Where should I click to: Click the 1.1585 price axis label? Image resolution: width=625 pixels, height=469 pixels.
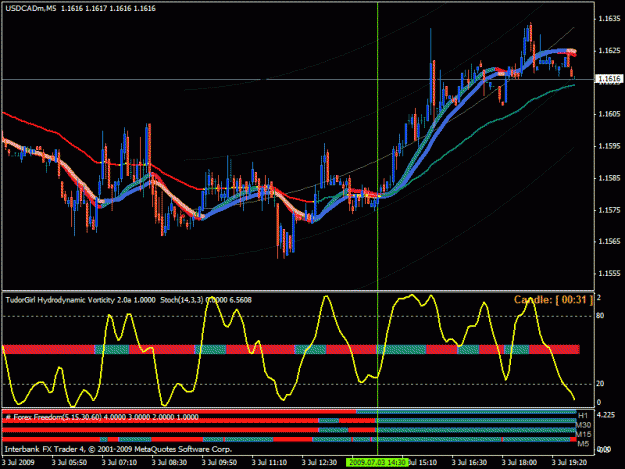coord(609,178)
